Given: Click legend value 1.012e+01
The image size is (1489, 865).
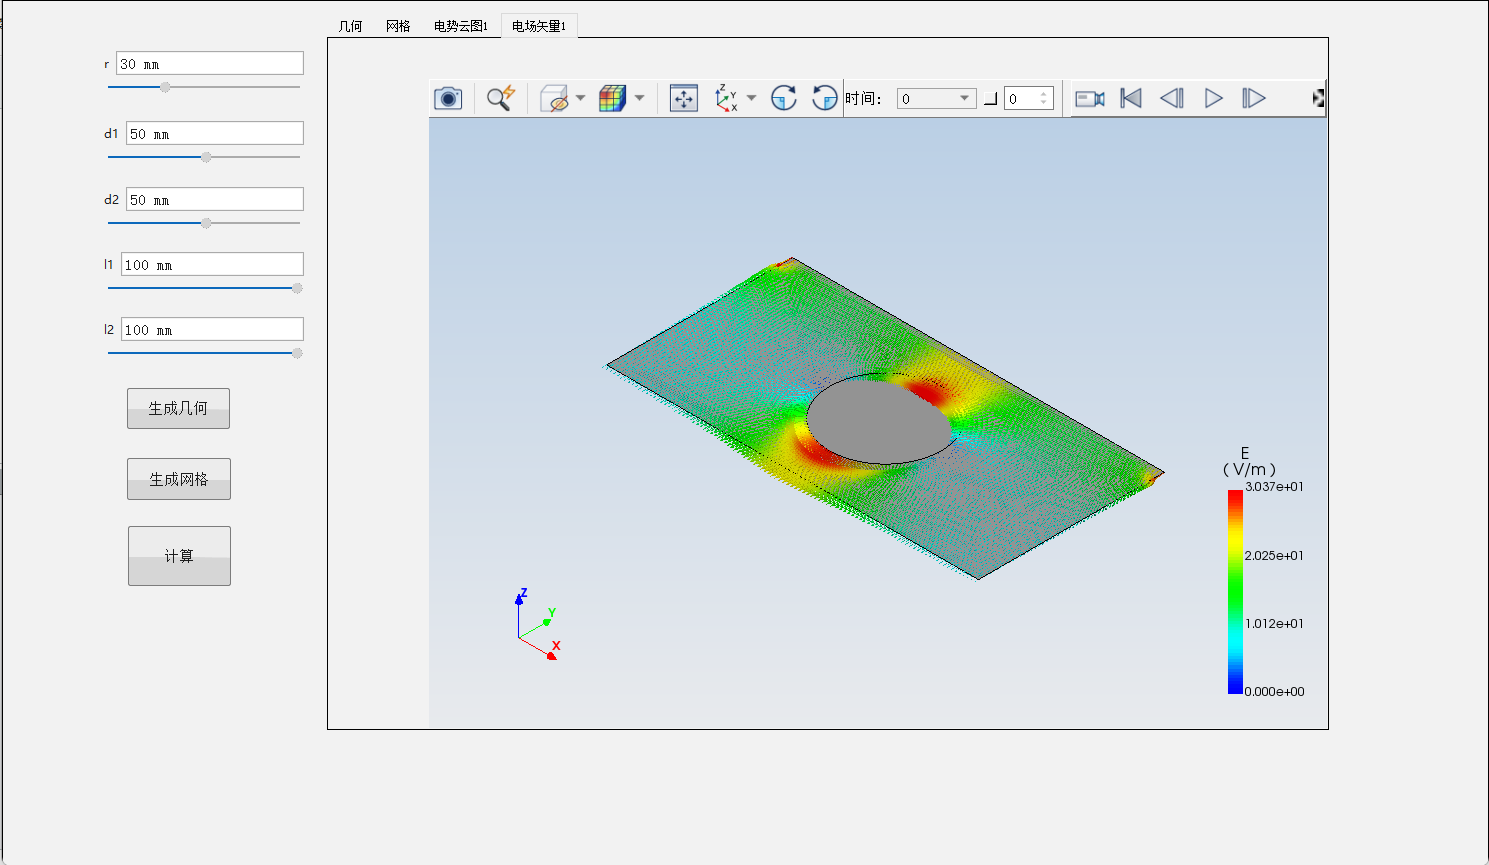Looking at the screenshot, I should [1274, 623].
